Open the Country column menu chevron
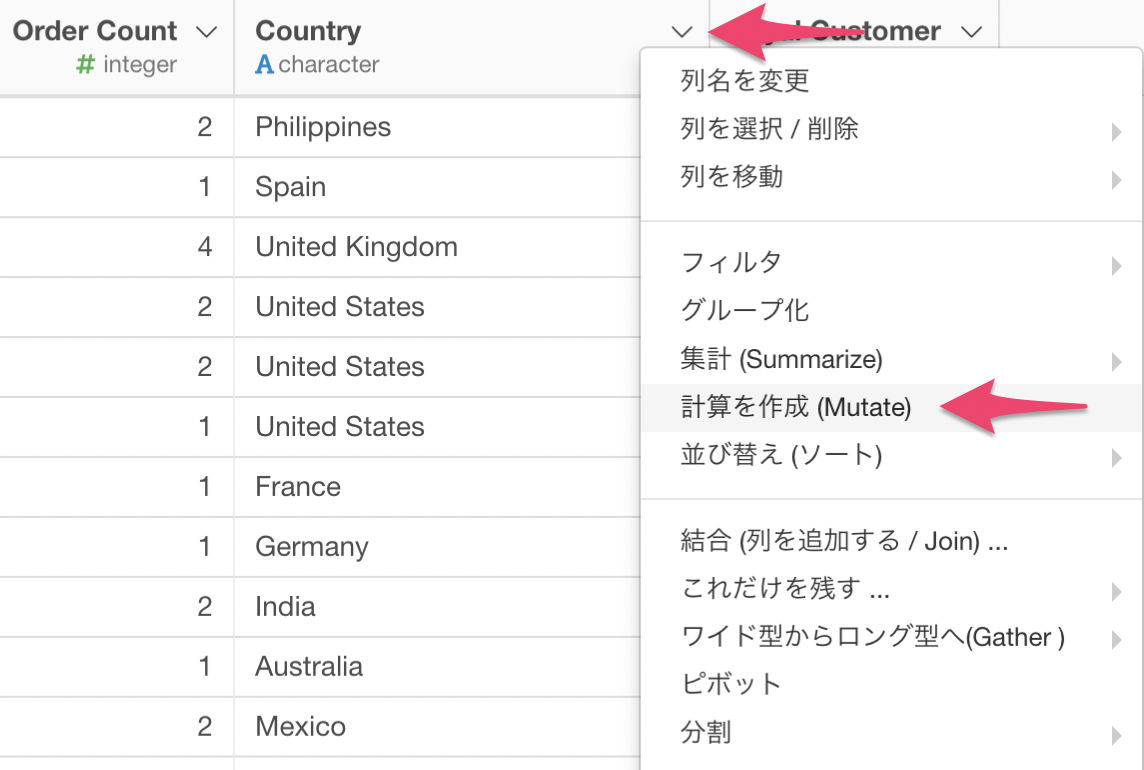The image size is (1144, 770). coord(682,32)
